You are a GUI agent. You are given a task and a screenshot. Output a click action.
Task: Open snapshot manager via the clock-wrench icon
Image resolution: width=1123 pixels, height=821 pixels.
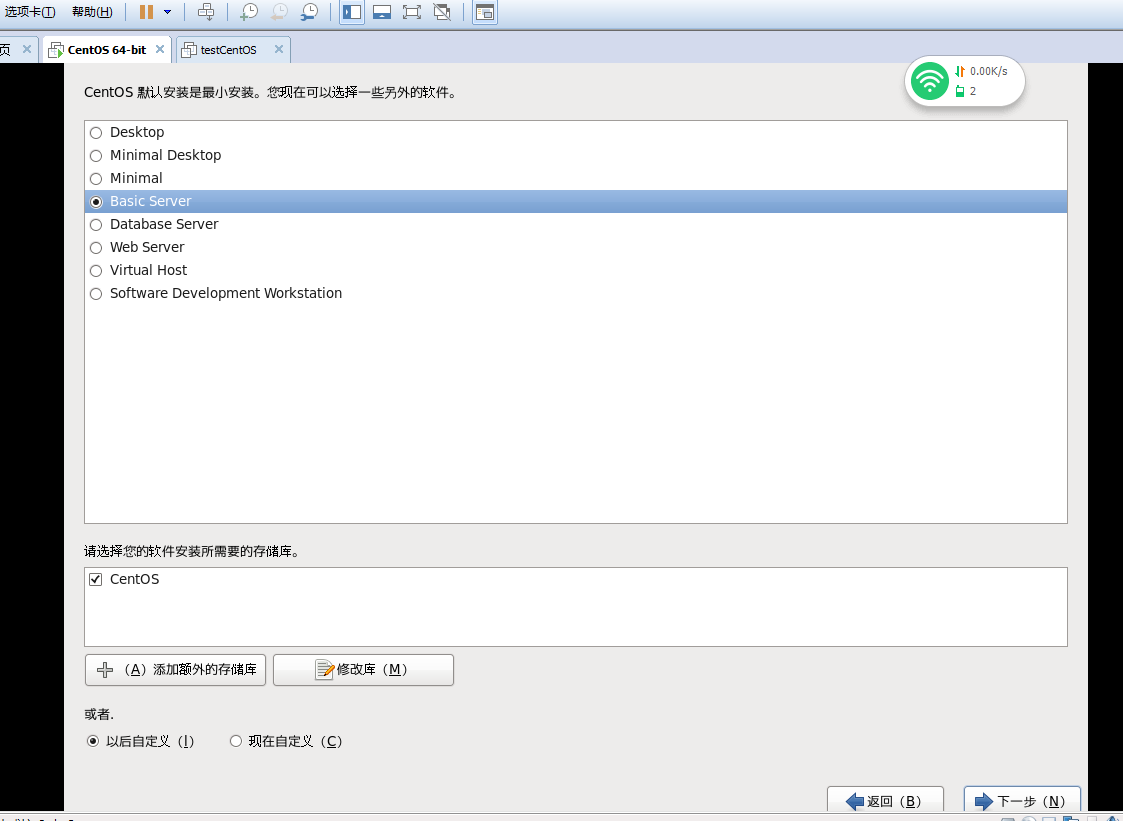point(309,11)
